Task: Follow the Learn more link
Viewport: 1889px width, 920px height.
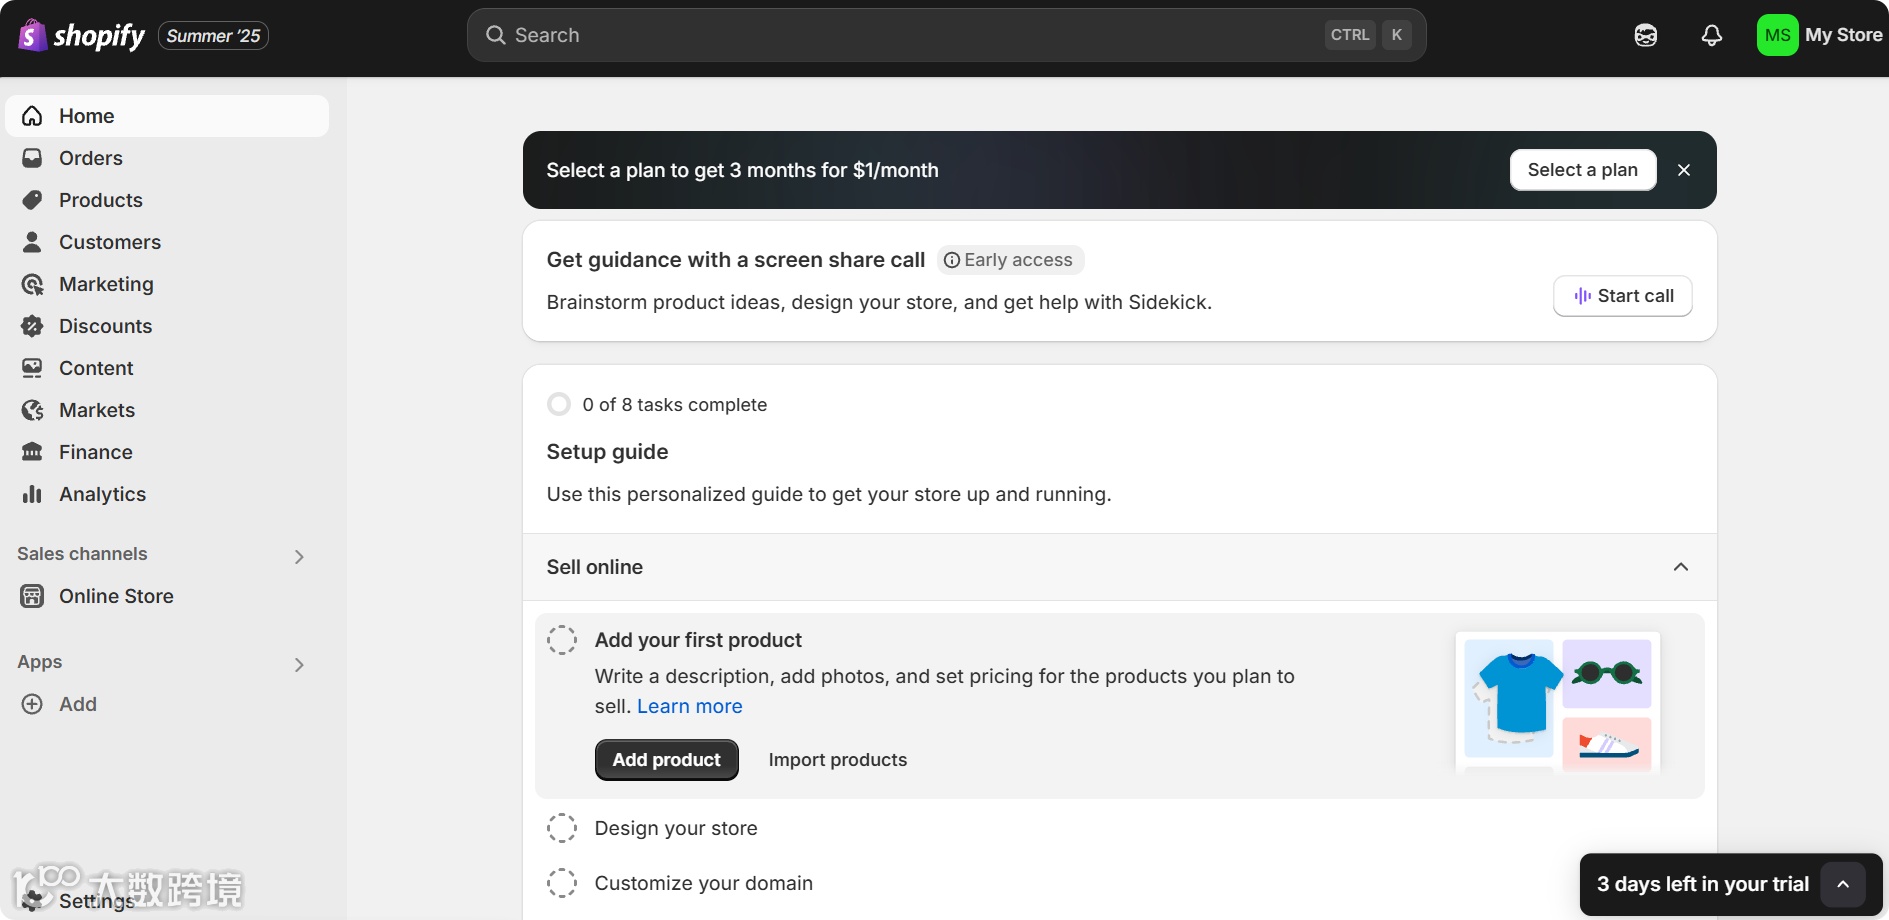Action: tap(689, 706)
